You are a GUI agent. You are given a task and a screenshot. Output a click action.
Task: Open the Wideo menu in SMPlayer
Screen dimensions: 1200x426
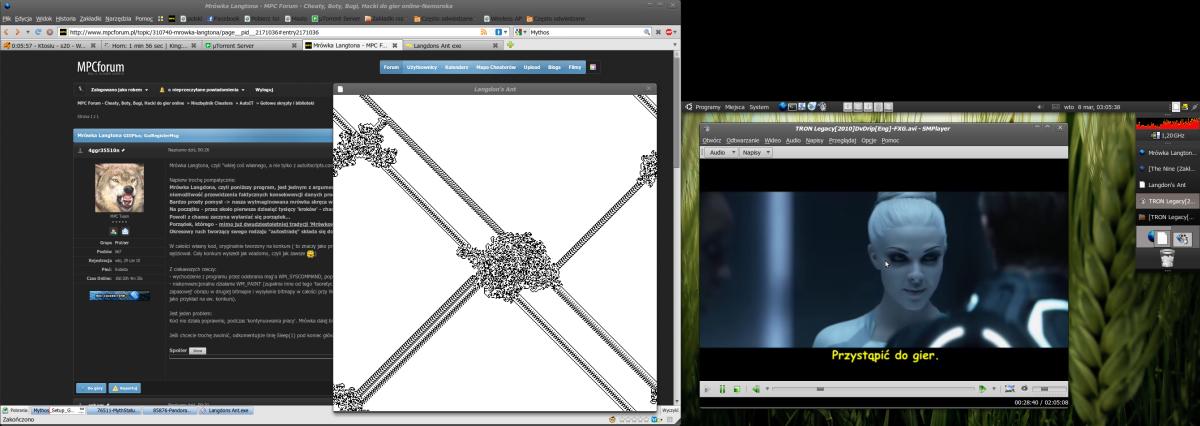point(772,141)
